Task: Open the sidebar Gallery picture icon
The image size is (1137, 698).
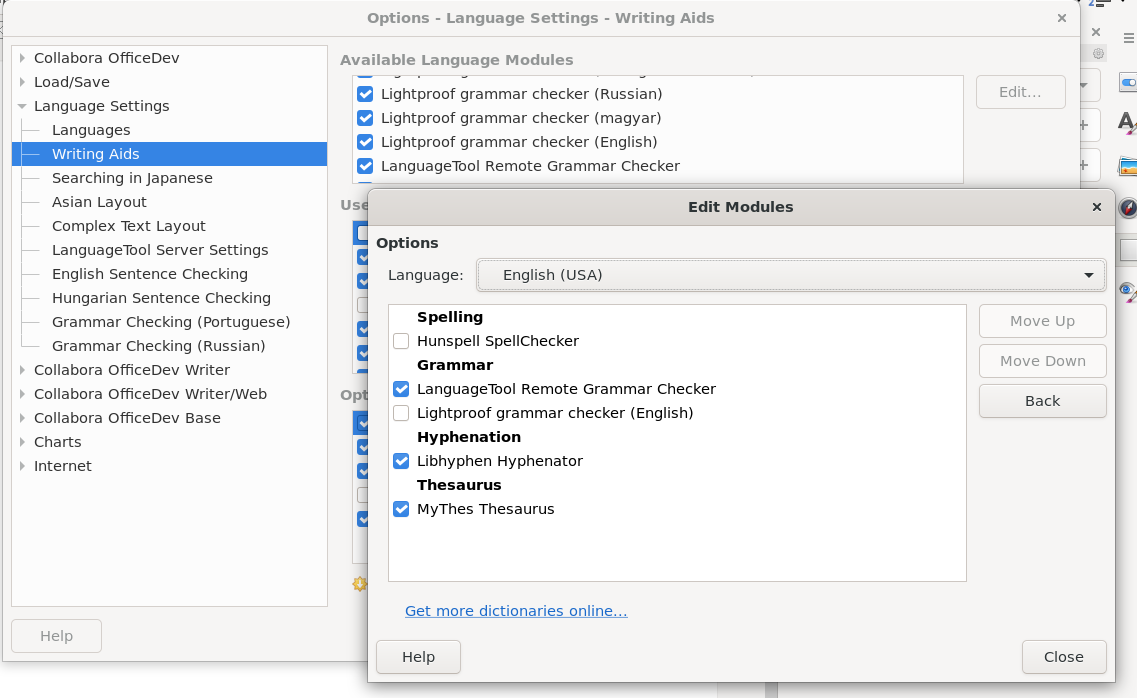Action: tap(1128, 166)
